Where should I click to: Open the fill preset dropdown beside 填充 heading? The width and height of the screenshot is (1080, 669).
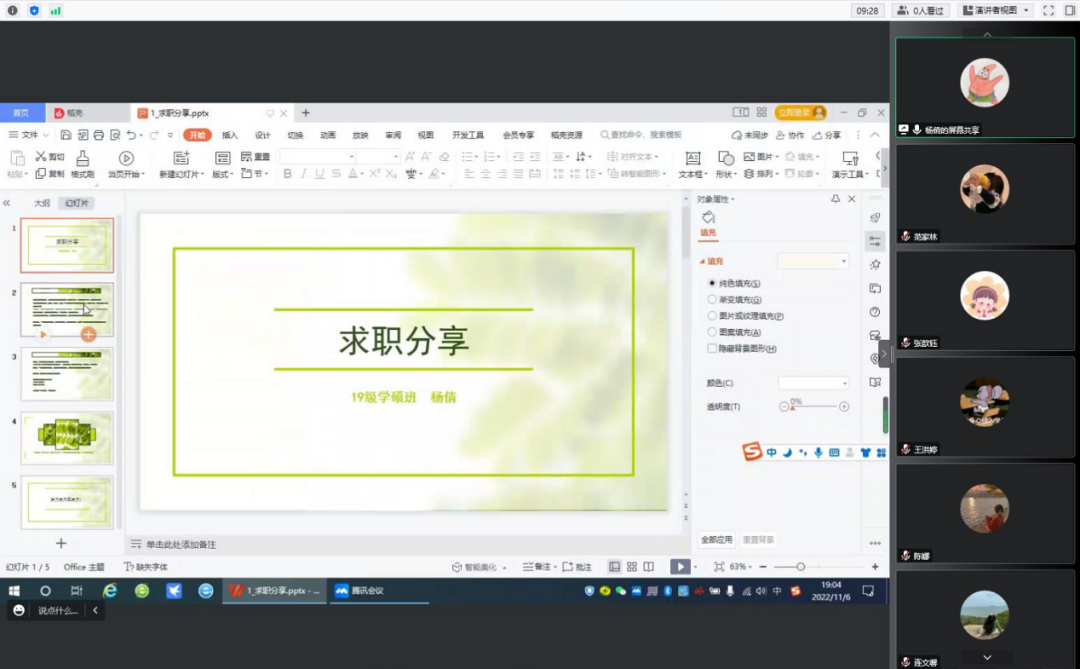pyautogui.click(x=813, y=261)
